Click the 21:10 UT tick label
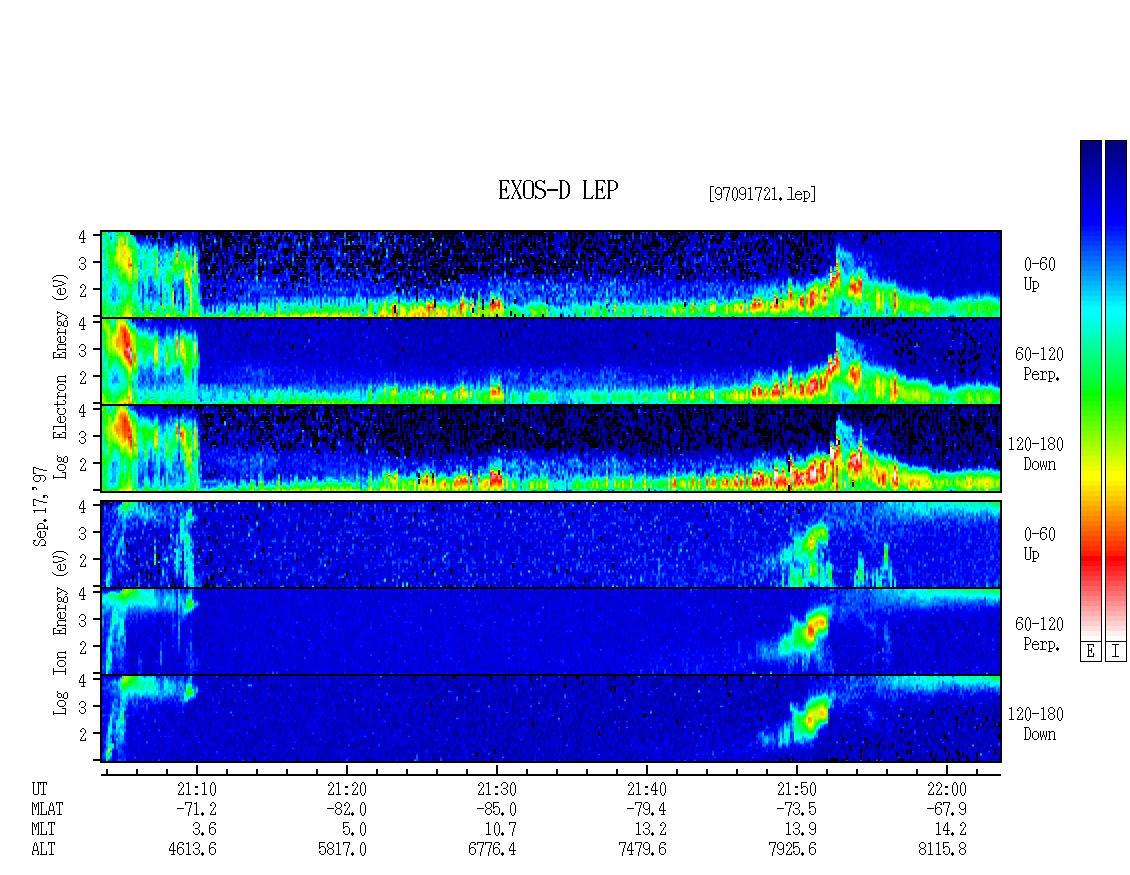 click(197, 789)
